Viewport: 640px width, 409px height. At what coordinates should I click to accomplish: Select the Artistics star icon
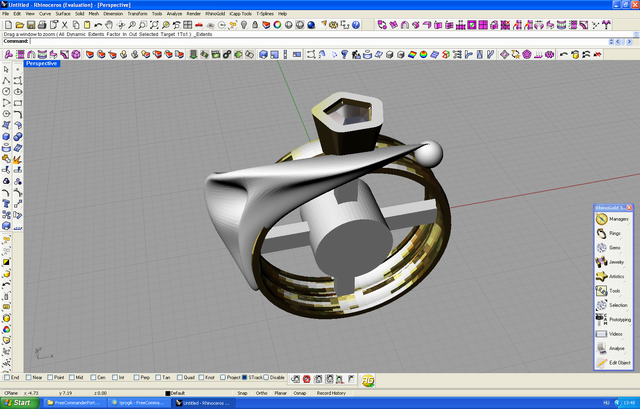click(601, 276)
